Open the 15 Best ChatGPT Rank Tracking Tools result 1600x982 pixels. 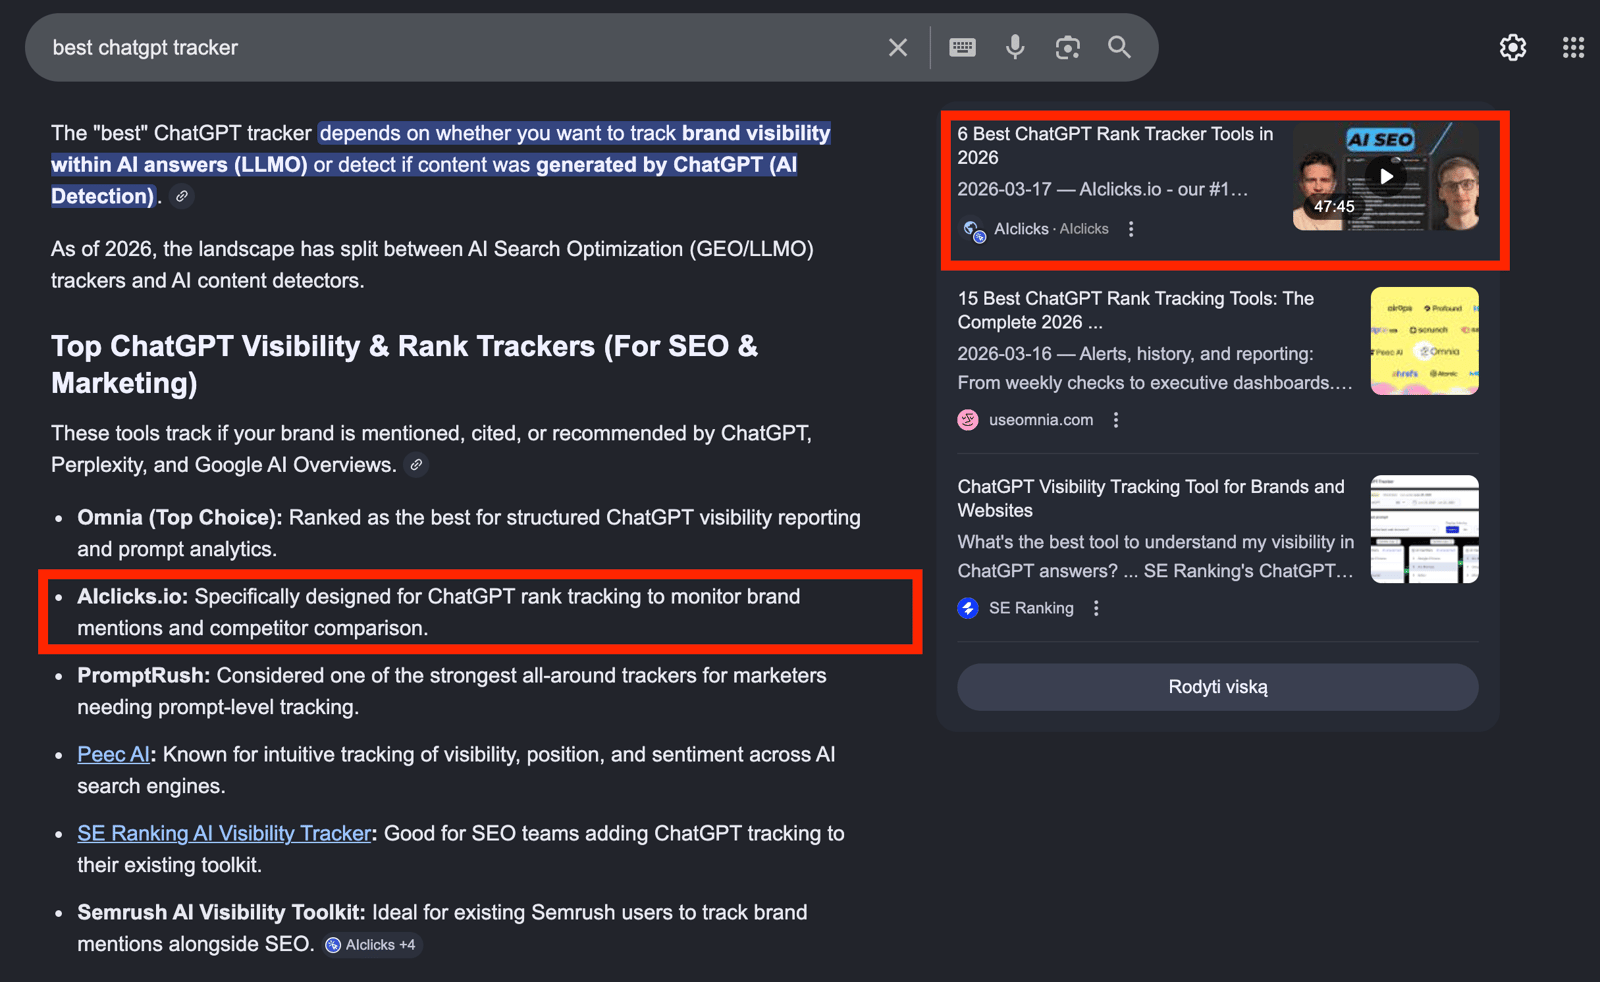1135,310
